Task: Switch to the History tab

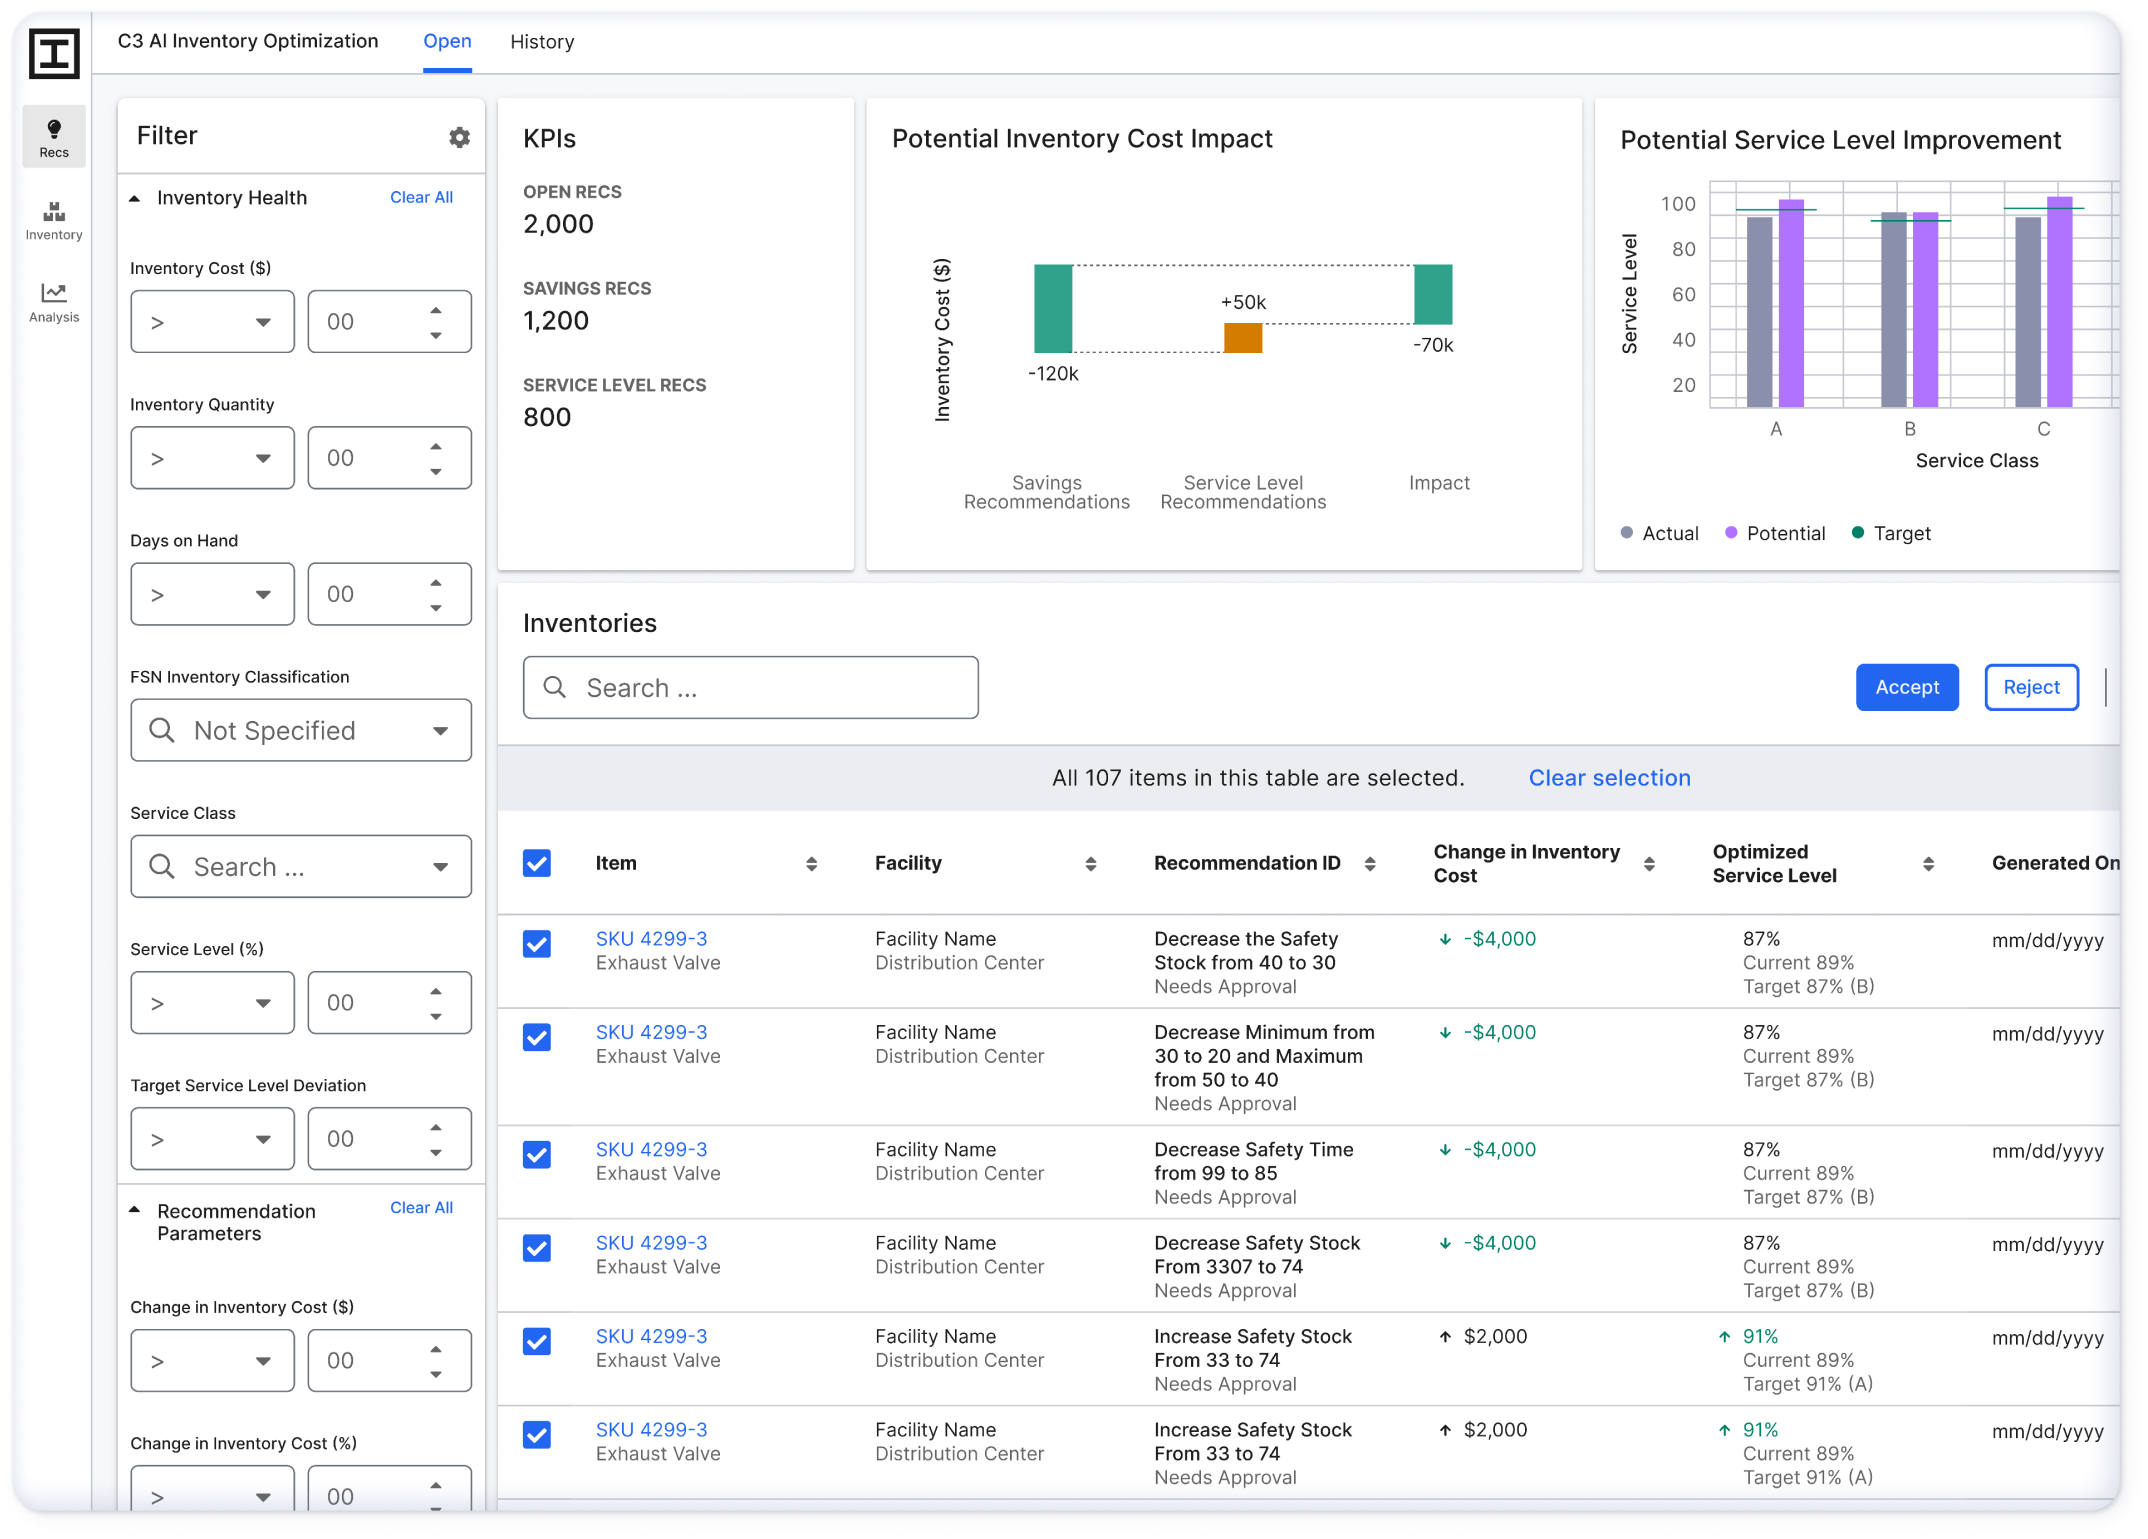Action: pyautogui.click(x=542, y=42)
